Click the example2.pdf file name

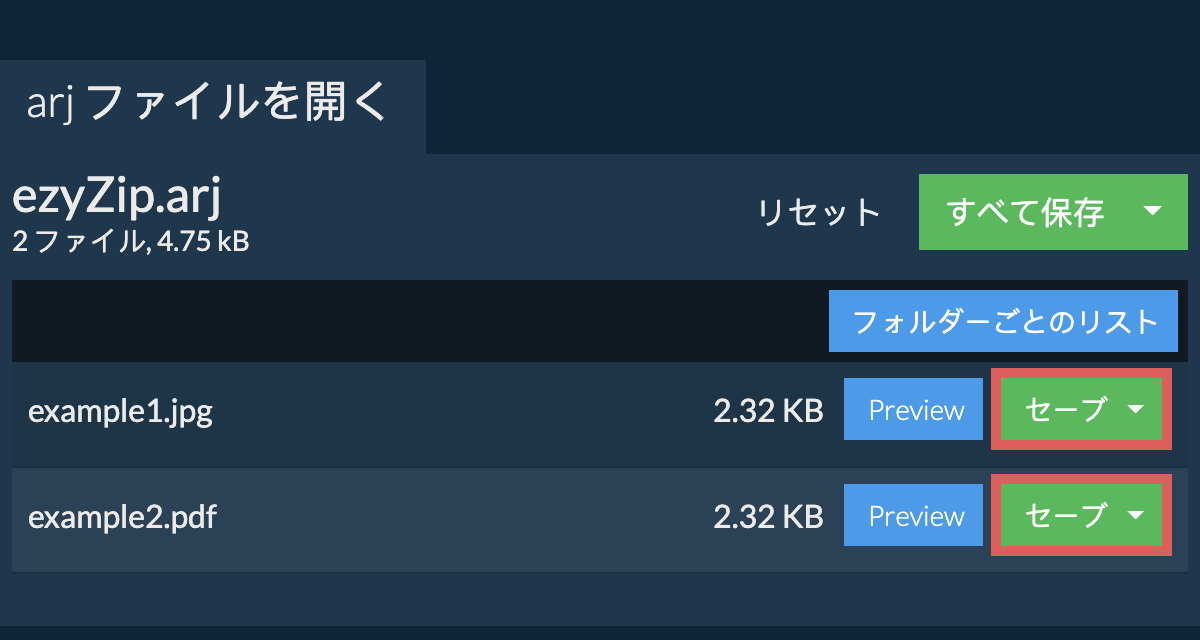point(122,517)
